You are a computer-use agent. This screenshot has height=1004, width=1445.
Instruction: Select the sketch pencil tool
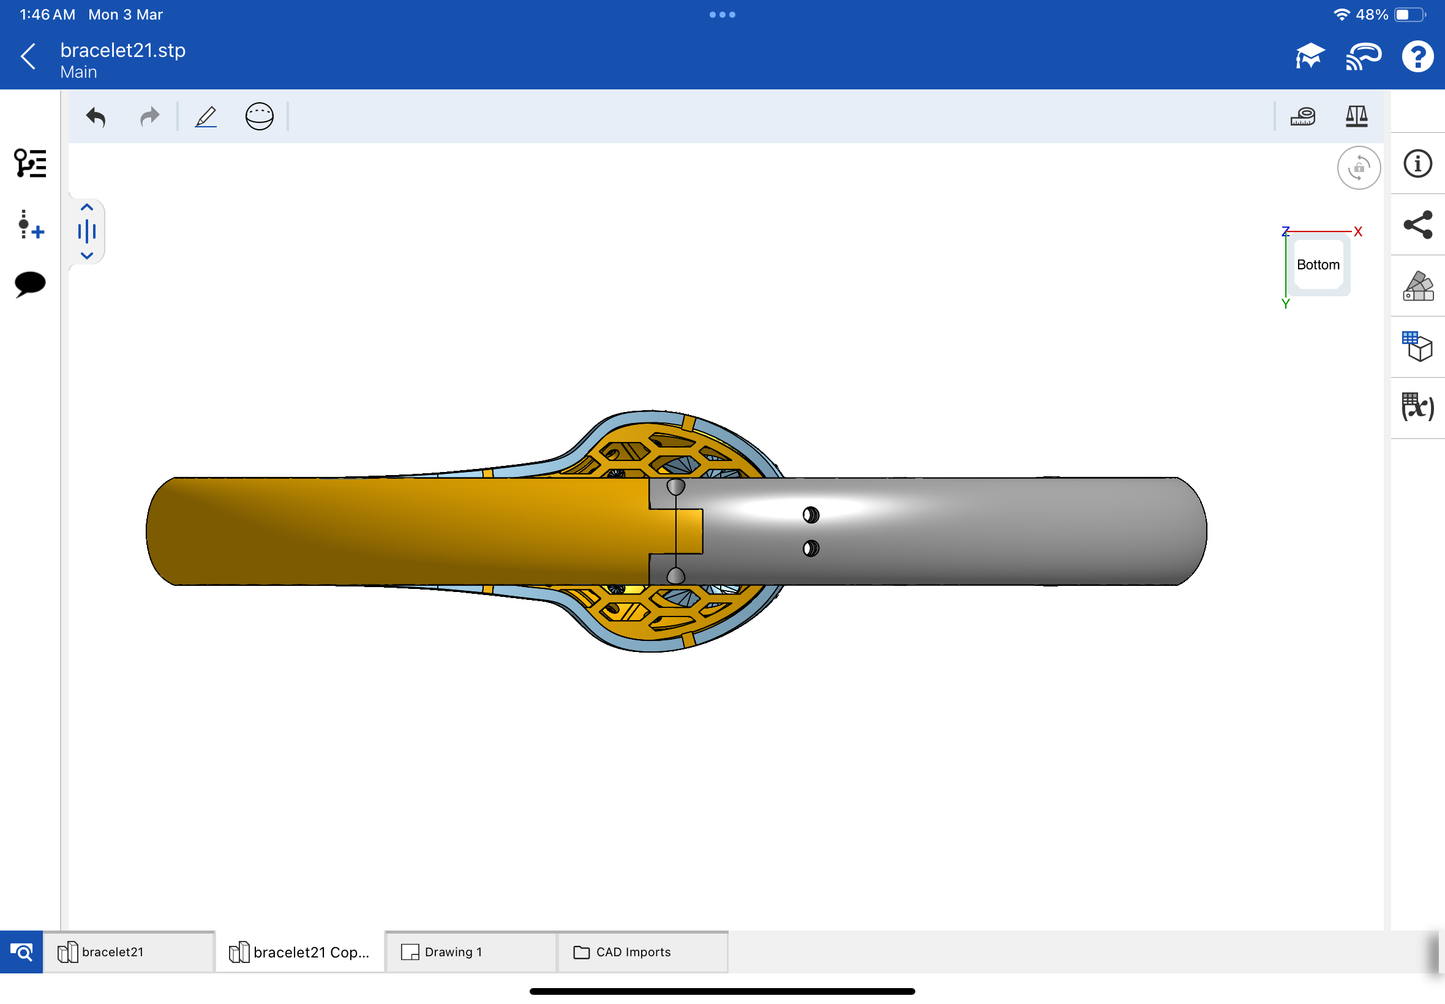pyautogui.click(x=206, y=117)
